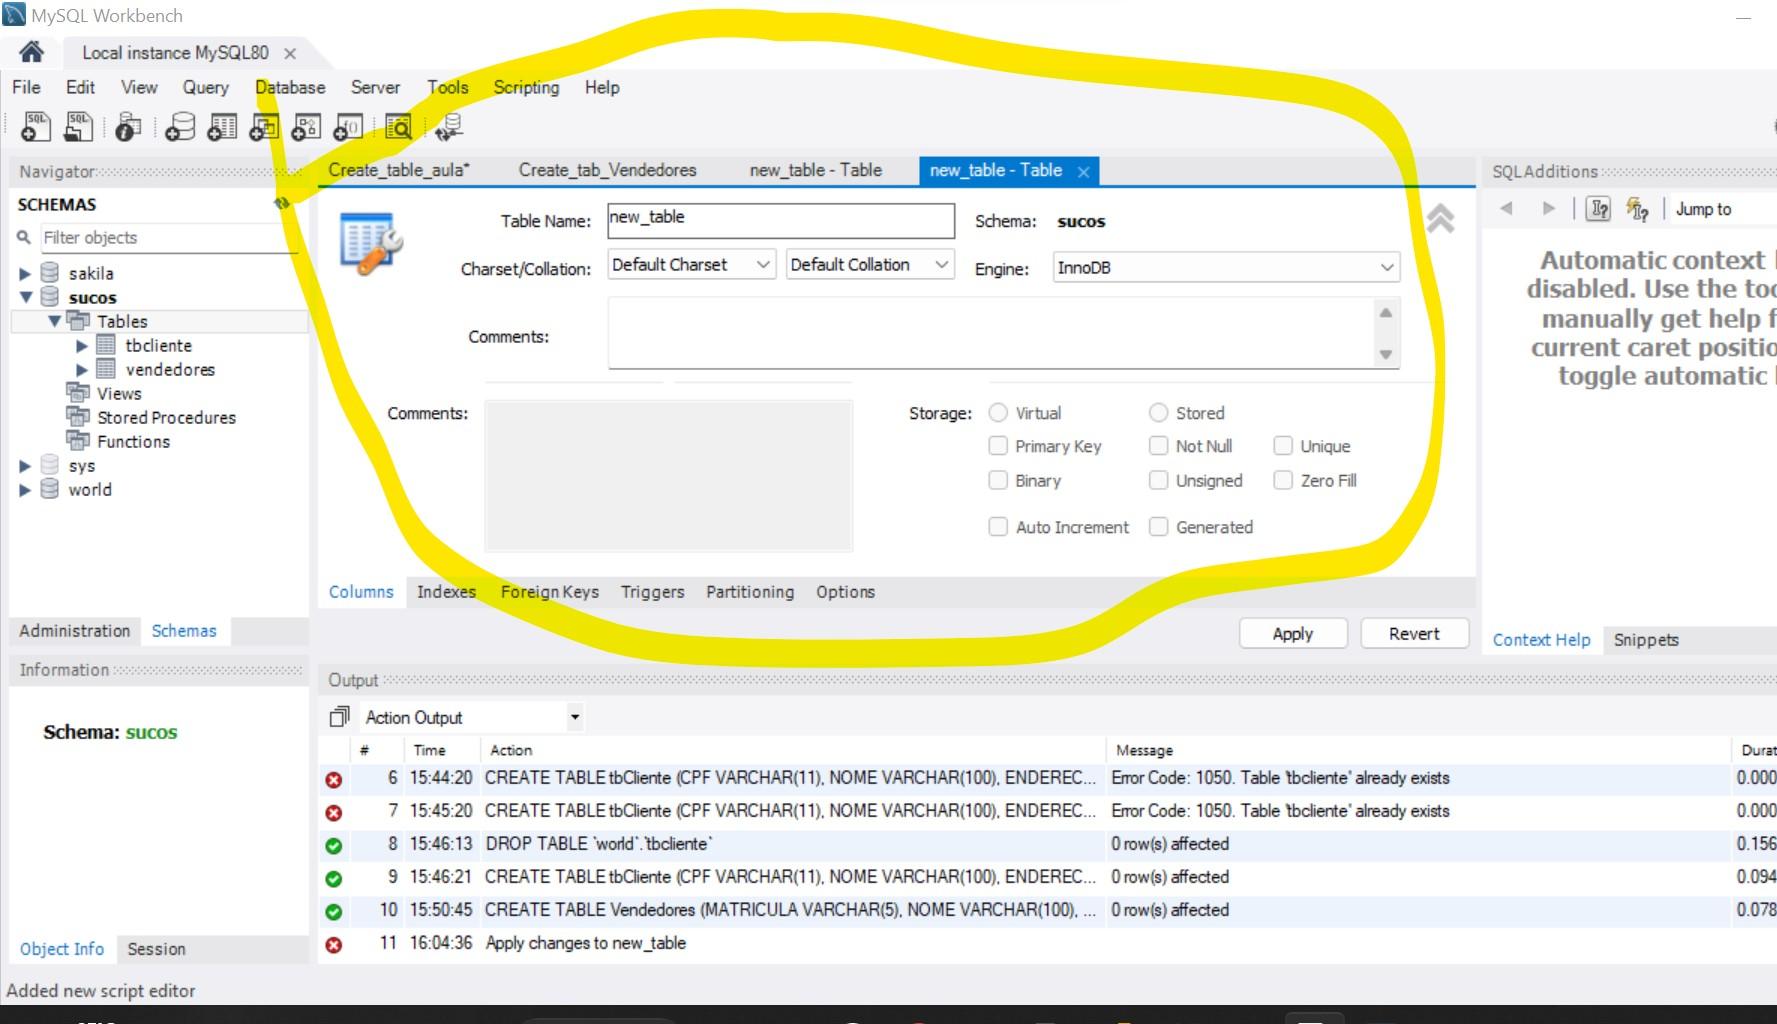Click the success icon on output row 8
The width and height of the screenshot is (1777, 1024).
tap(334, 845)
